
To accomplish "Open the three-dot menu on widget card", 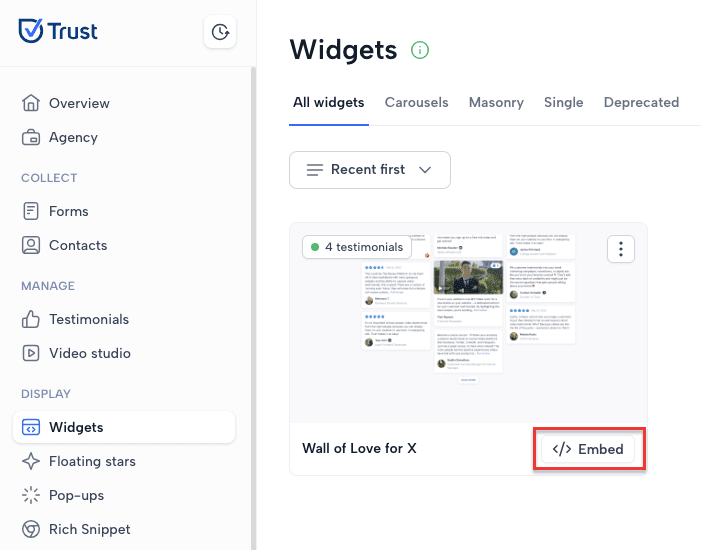I will [x=621, y=249].
